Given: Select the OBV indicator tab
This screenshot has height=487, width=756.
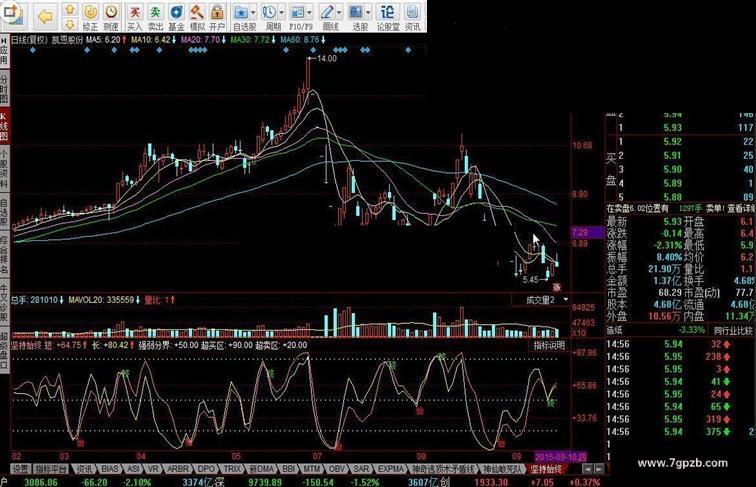Looking at the screenshot, I should (337, 469).
